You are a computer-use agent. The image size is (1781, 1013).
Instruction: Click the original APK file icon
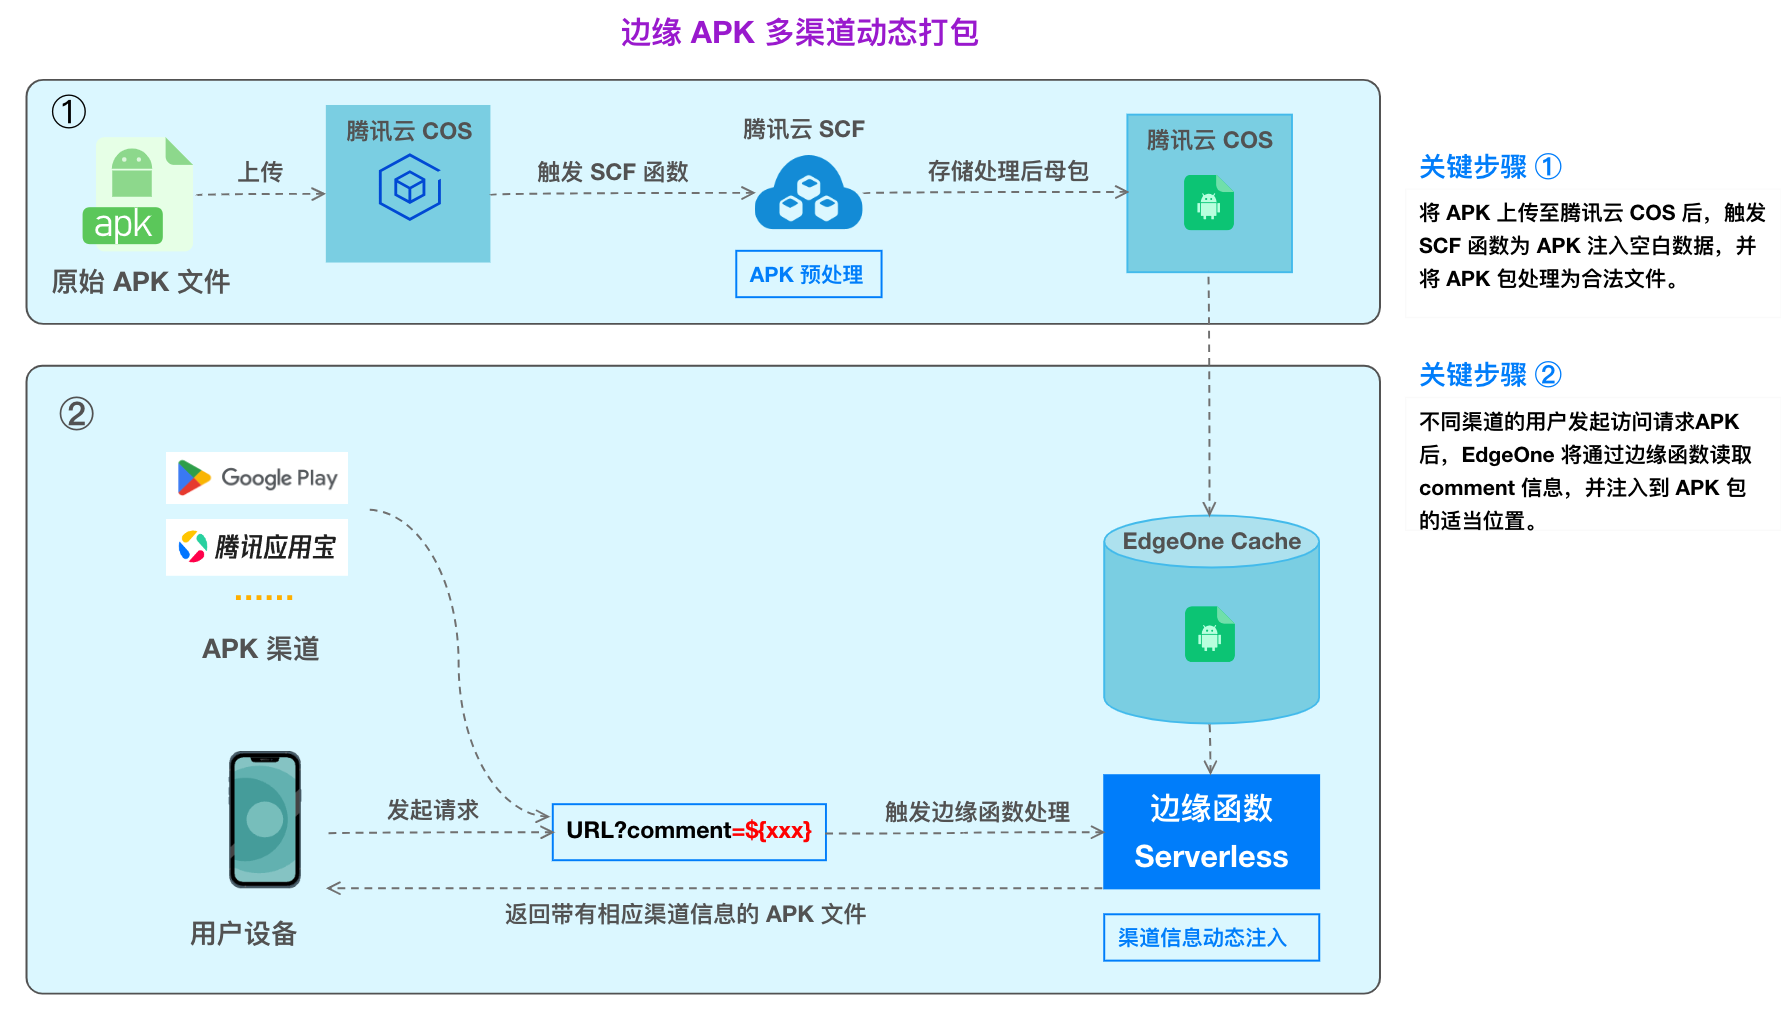(x=138, y=194)
